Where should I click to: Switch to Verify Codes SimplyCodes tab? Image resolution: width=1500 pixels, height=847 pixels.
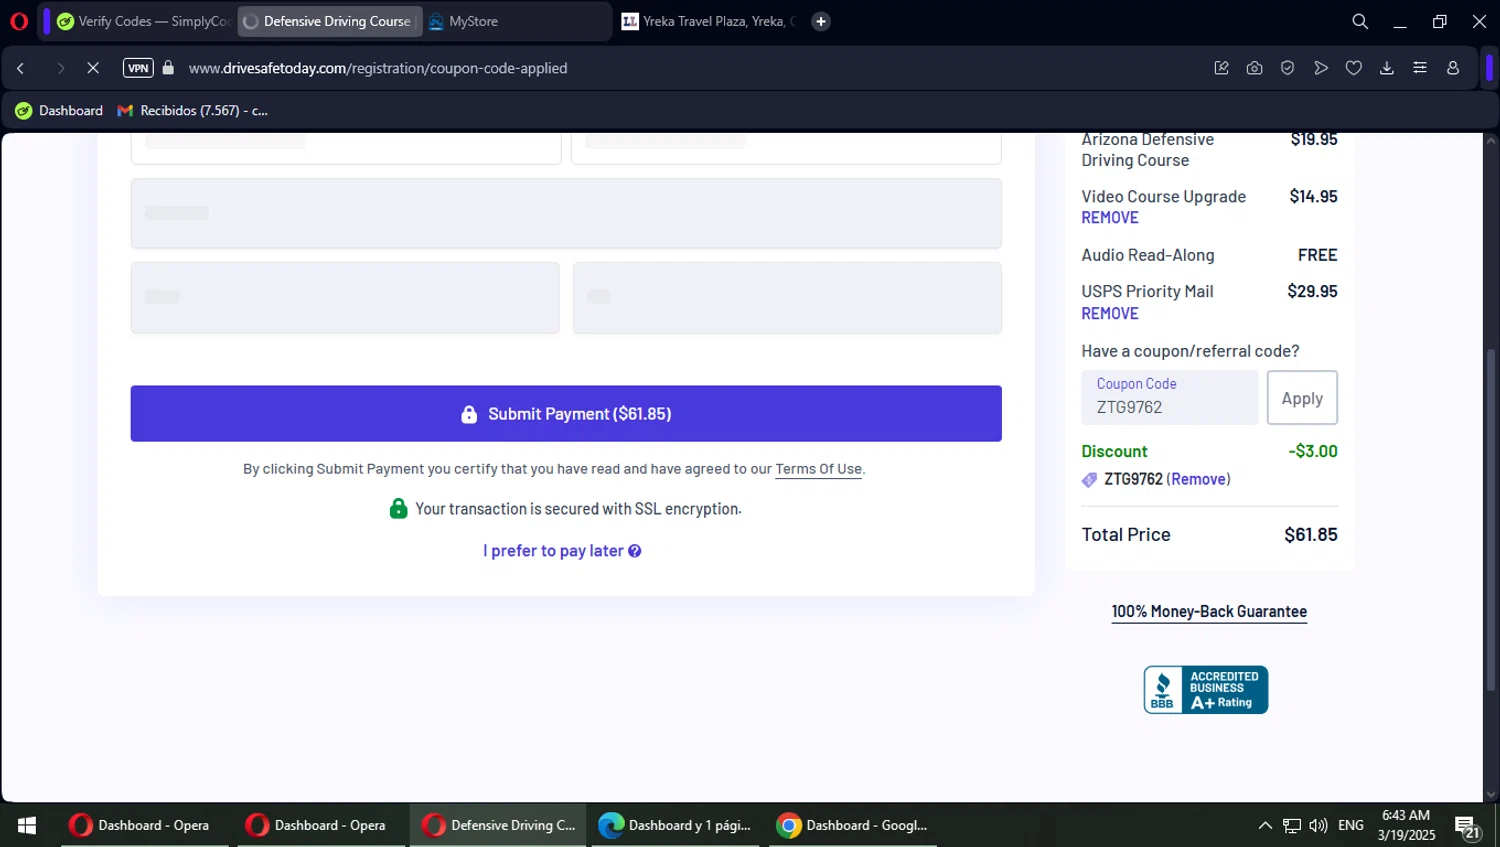[x=143, y=21]
